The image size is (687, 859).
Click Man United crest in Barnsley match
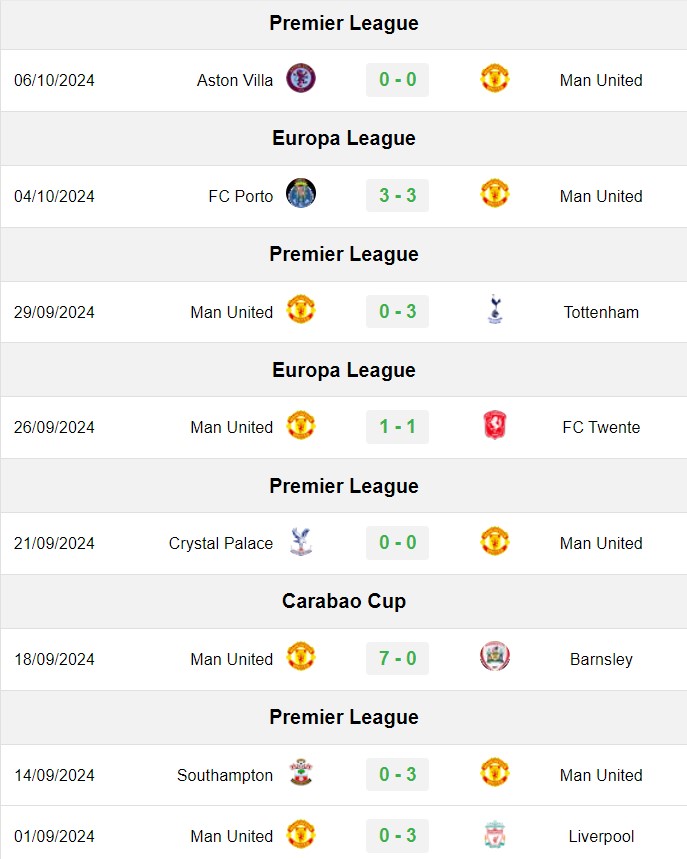click(301, 657)
